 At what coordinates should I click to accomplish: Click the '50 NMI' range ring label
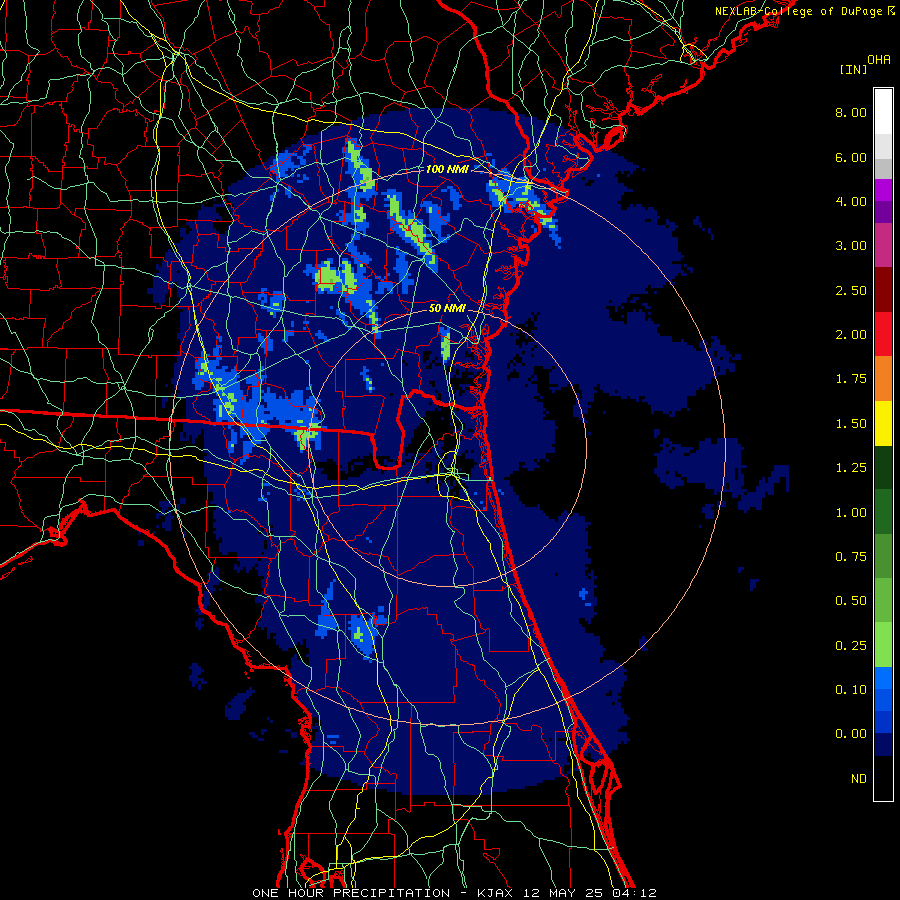click(x=447, y=308)
